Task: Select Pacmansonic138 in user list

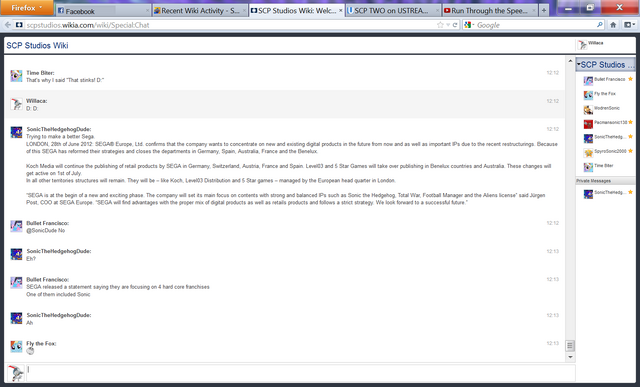Action: [606, 123]
